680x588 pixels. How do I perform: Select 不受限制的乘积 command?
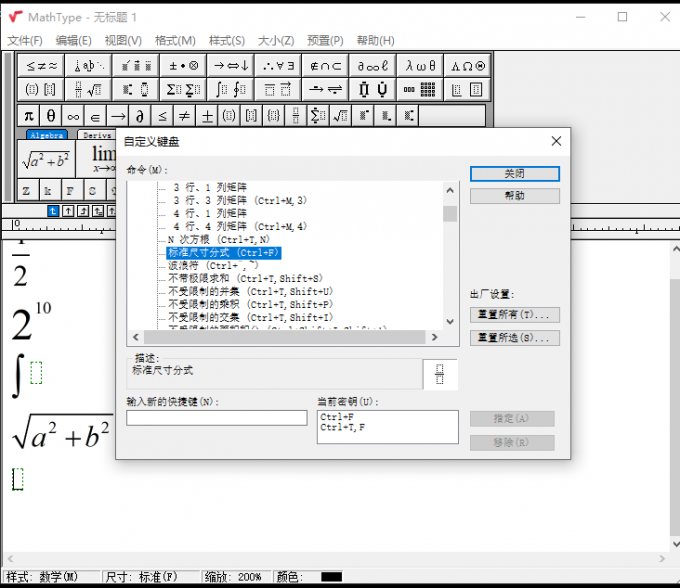click(251, 304)
